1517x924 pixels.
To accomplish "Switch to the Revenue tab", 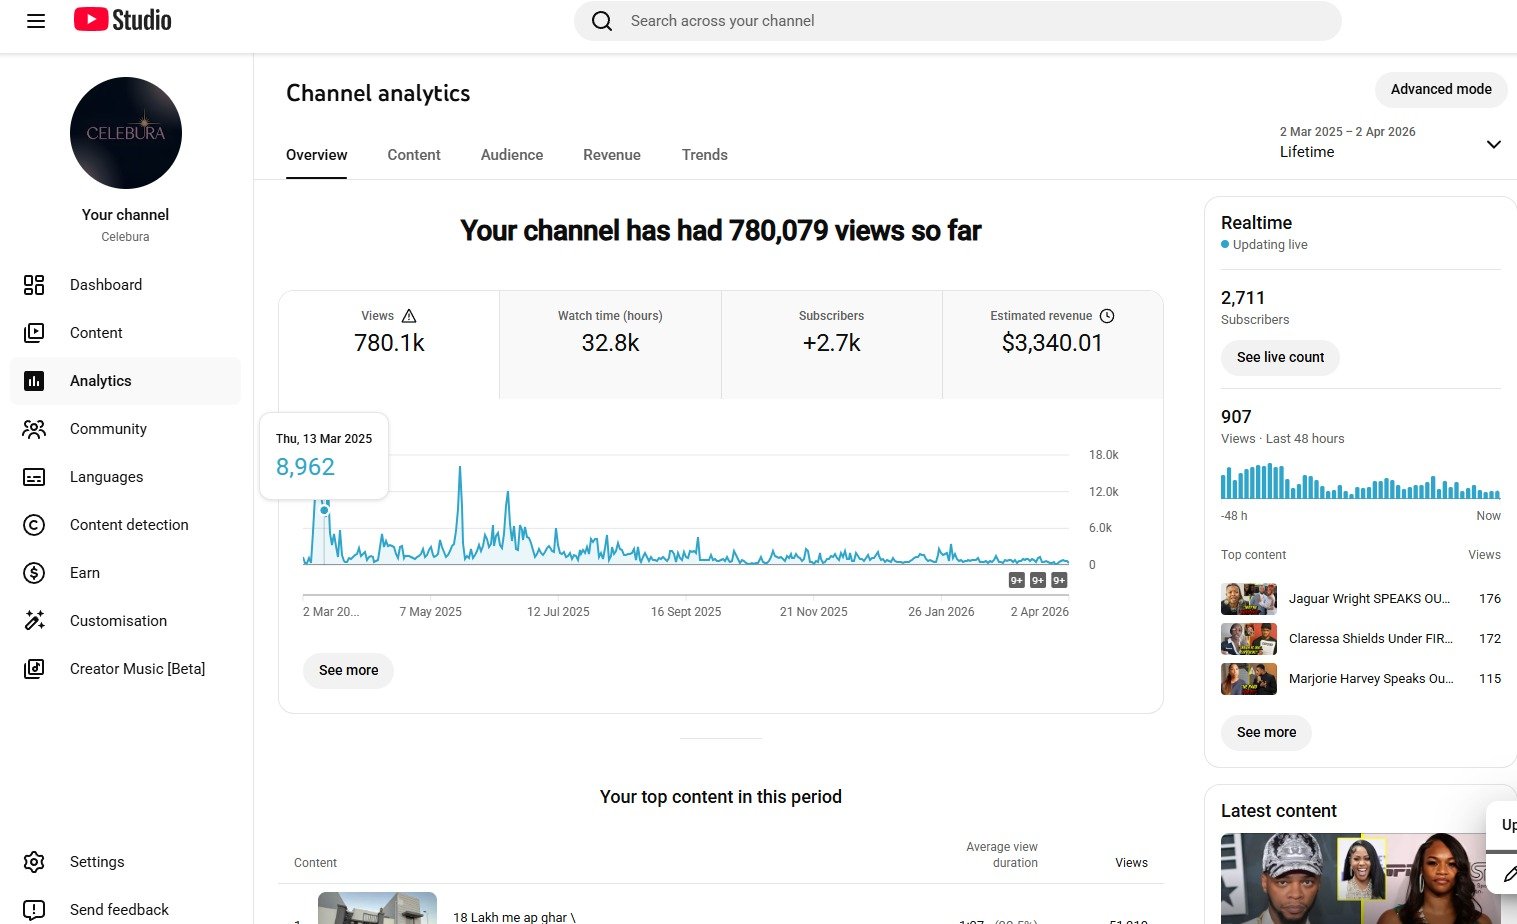I will [x=612, y=155].
